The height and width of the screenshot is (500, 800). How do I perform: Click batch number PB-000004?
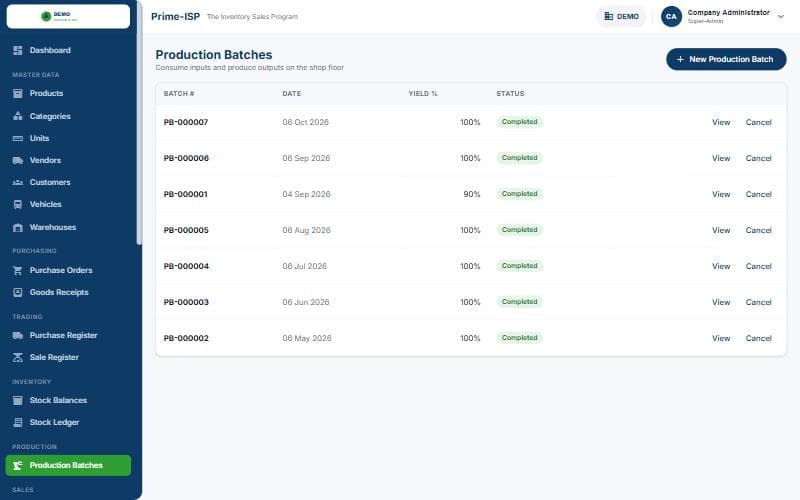pos(186,266)
